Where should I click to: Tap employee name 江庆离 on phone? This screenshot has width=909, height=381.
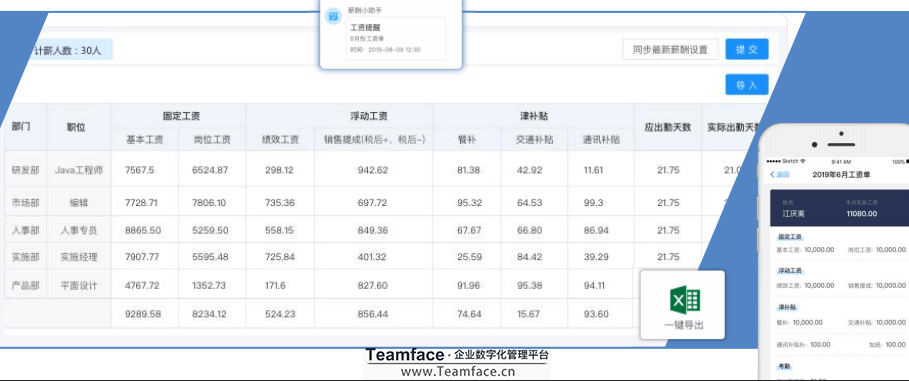coord(793,213)
